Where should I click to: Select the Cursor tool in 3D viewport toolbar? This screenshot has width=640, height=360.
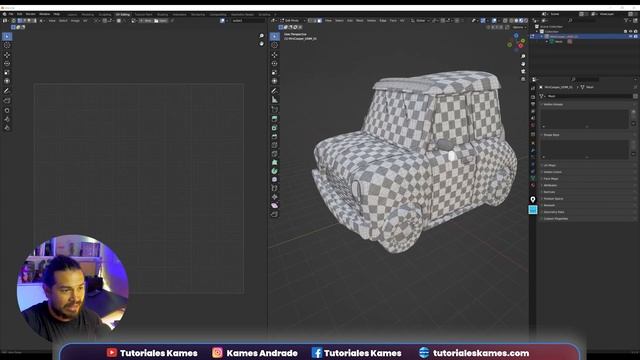(x=275, y=45)
